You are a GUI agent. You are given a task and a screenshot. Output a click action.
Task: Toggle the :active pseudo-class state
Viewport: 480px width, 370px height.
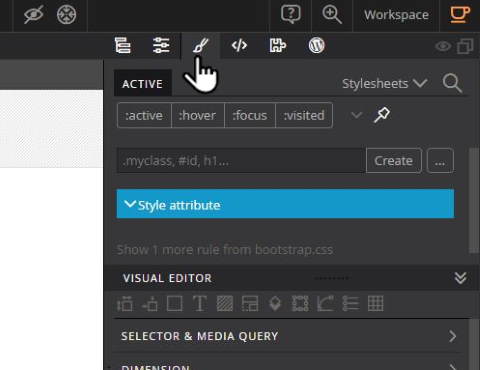click(144, 115)
